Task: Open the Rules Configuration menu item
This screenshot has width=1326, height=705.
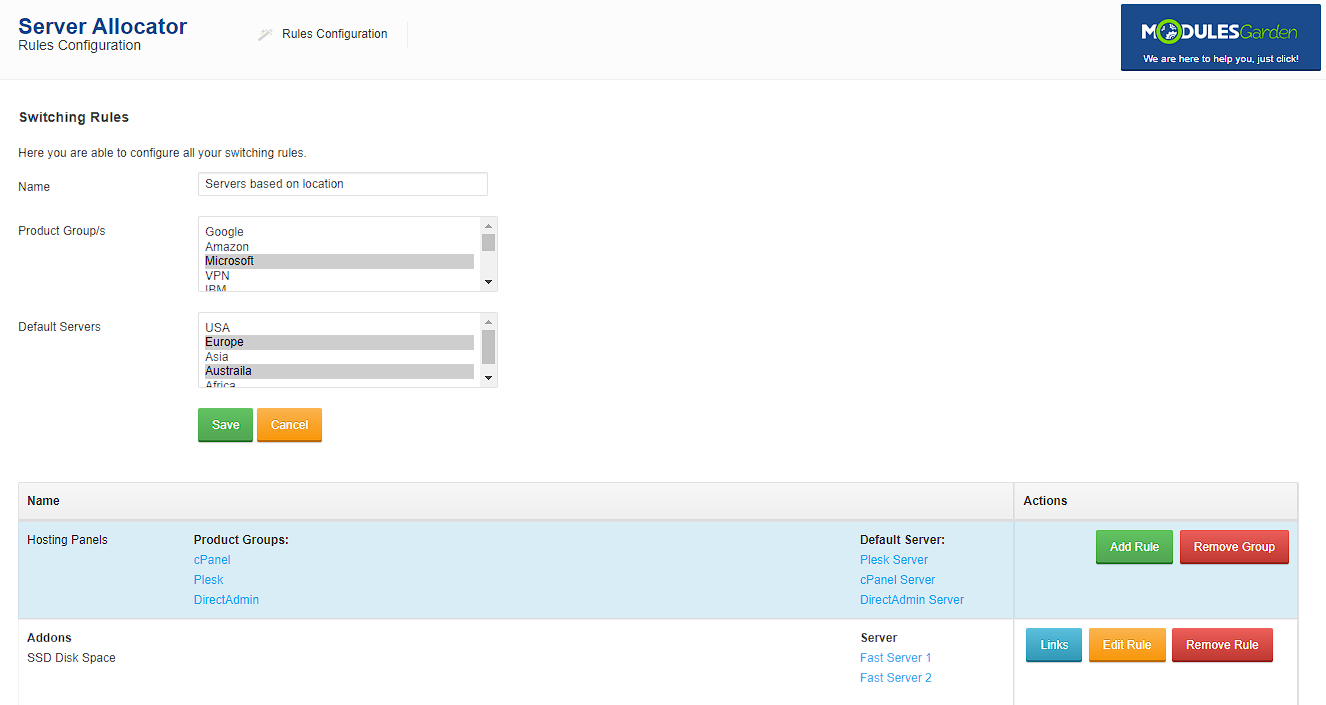Action: tap(335, 34)
